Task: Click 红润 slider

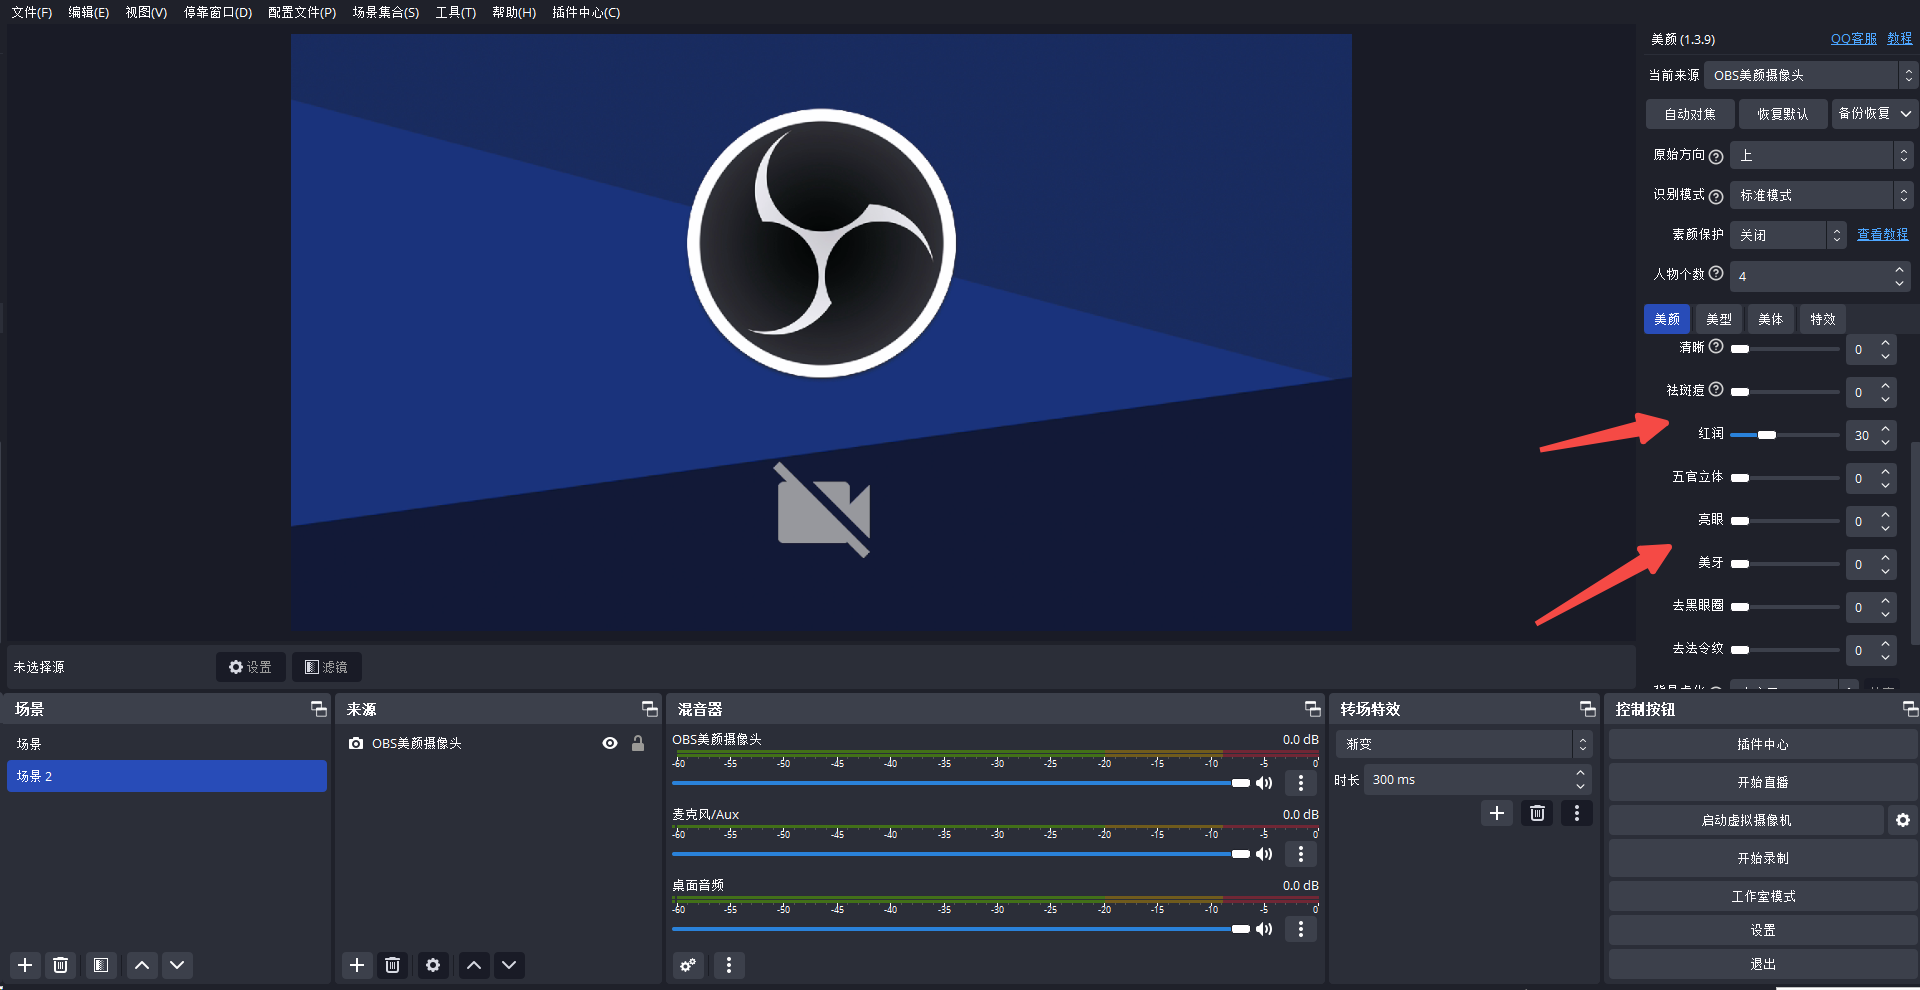Action: click(x=1785, y=435)
